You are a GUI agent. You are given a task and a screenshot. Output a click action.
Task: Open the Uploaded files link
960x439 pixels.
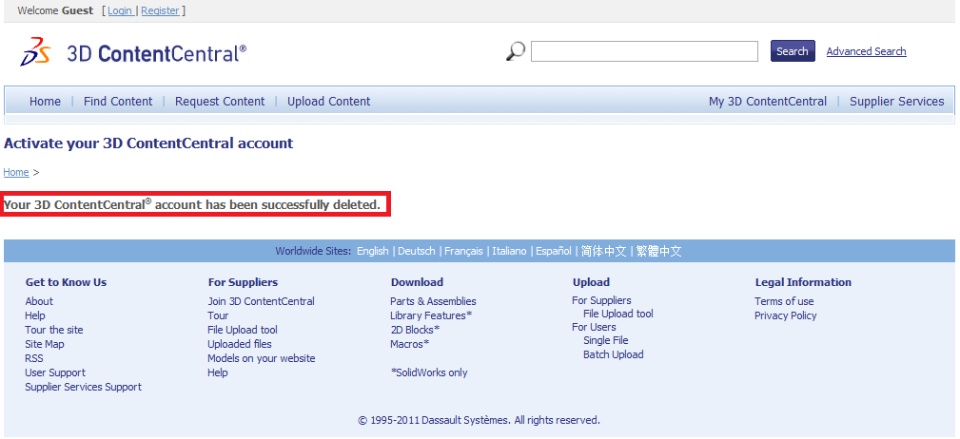(239, 344)
